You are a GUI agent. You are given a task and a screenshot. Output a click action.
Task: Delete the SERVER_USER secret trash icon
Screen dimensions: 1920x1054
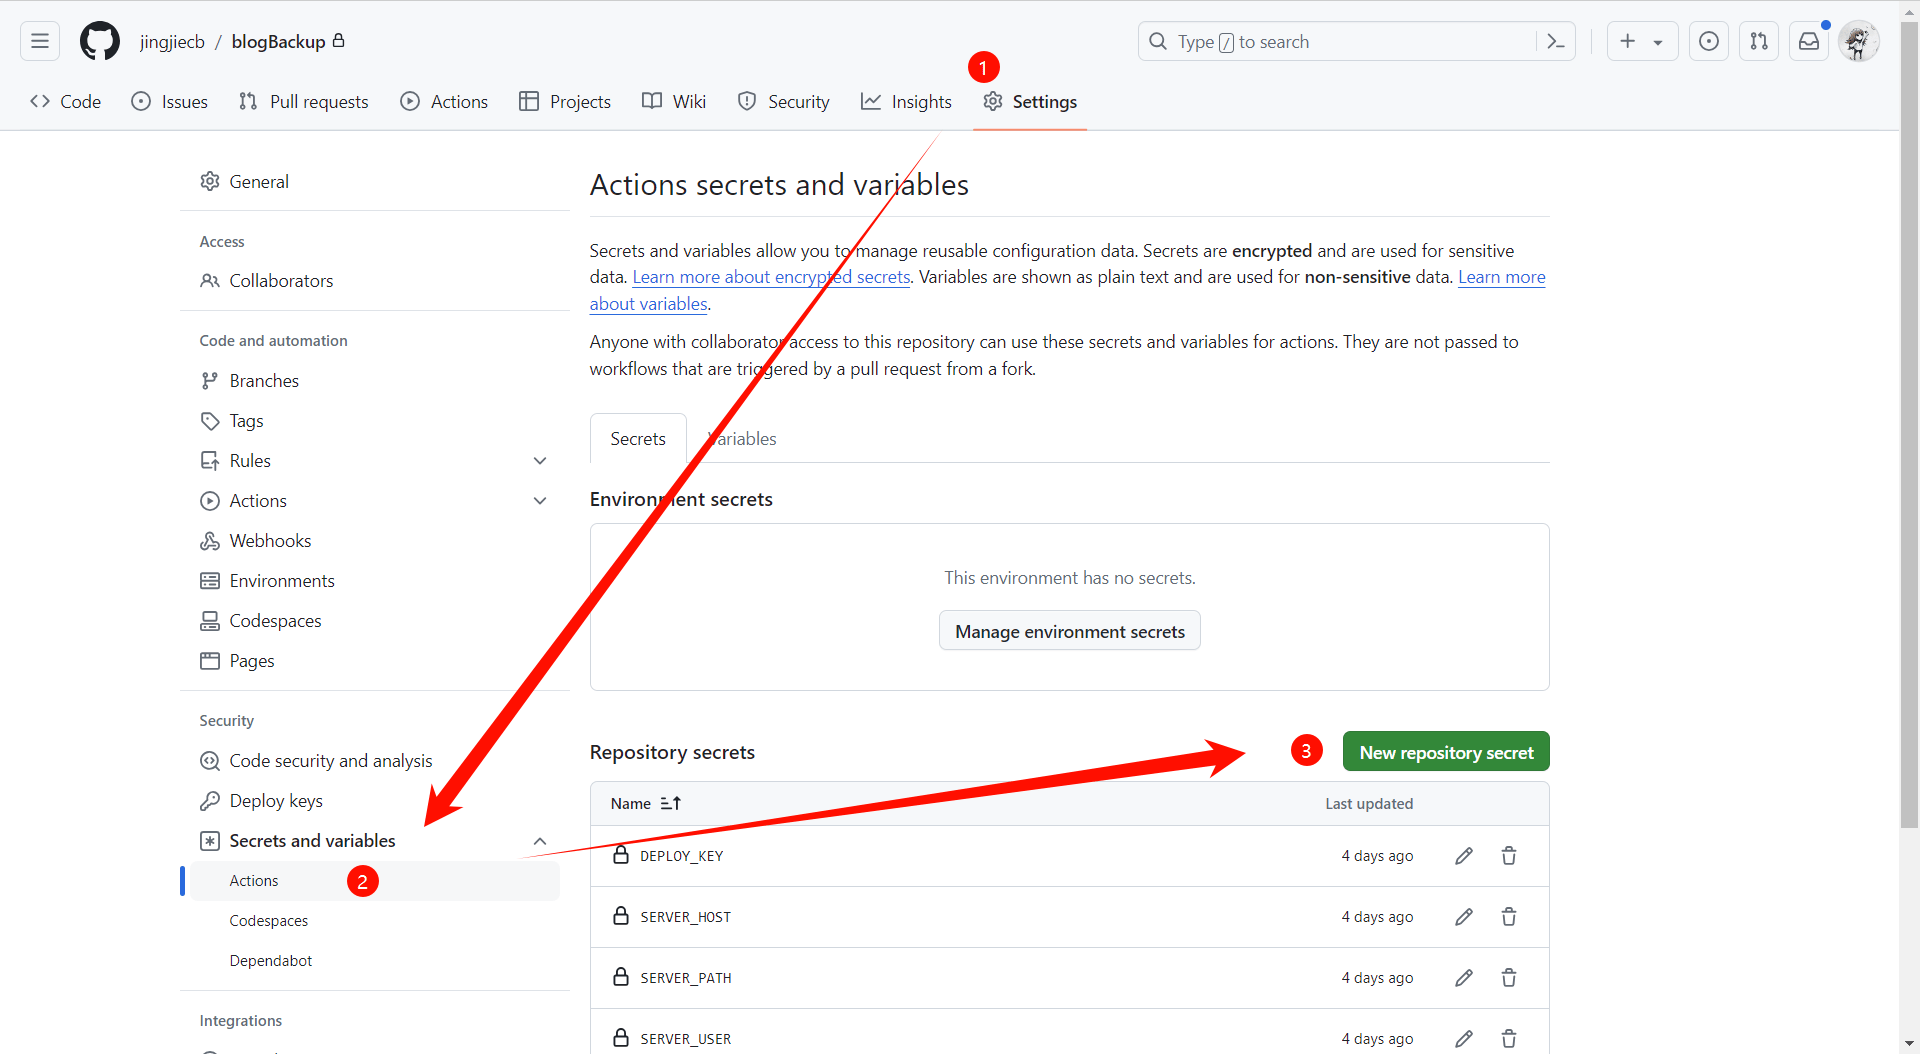click(x=1509, y=1039)
